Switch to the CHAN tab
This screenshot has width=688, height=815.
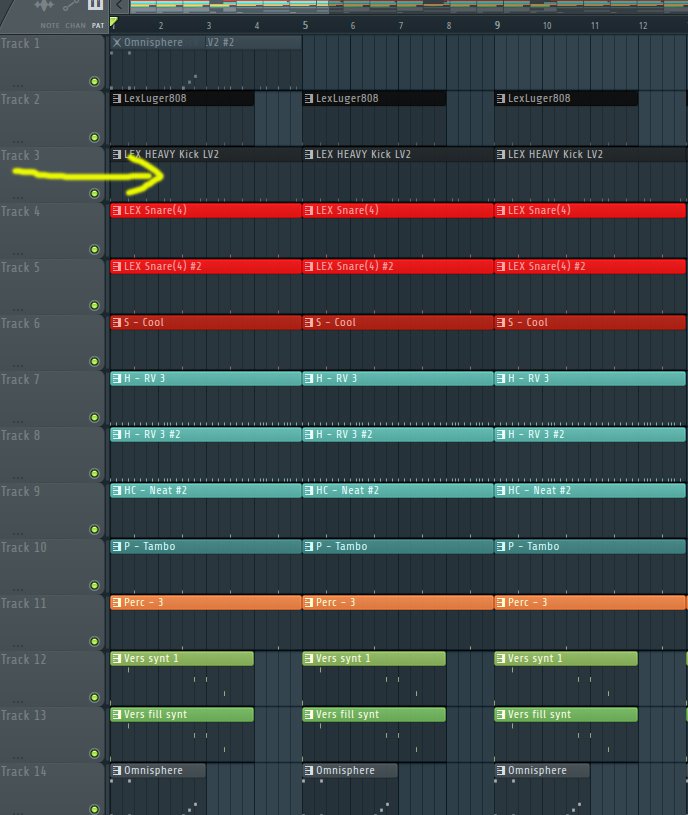click(75, 25)
